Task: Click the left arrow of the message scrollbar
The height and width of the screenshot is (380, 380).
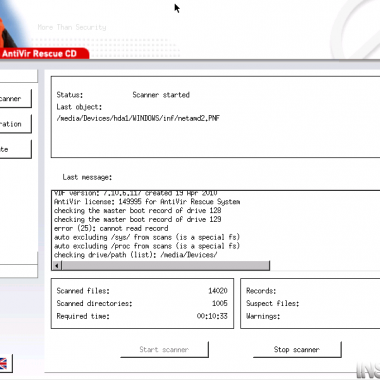Action: click(x=57, y=265)
